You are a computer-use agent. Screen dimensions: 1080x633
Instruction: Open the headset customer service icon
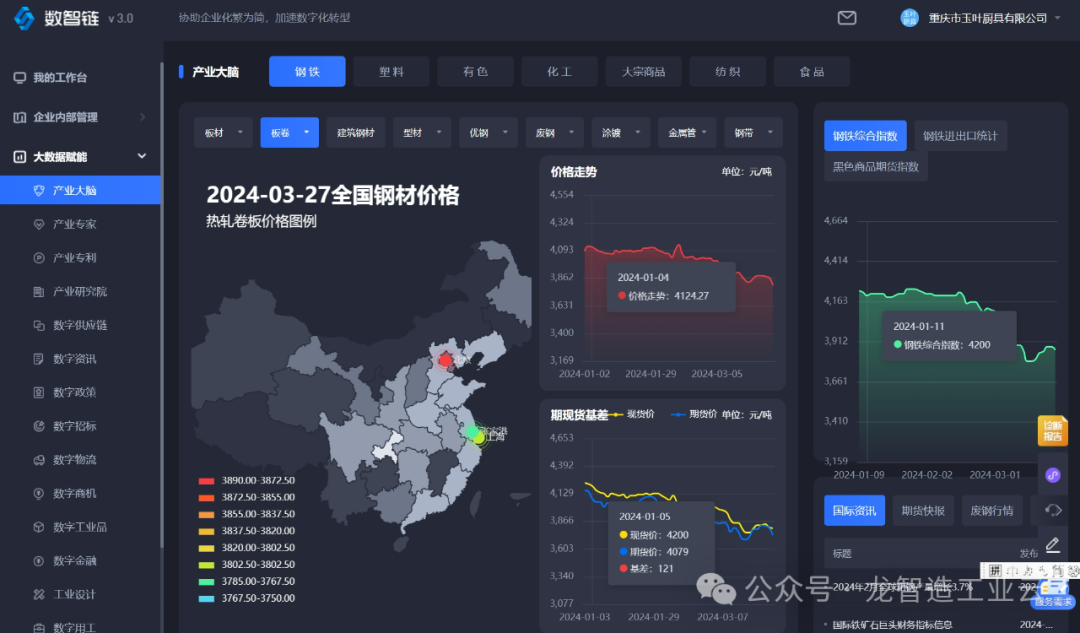(x=1052, y=510)
